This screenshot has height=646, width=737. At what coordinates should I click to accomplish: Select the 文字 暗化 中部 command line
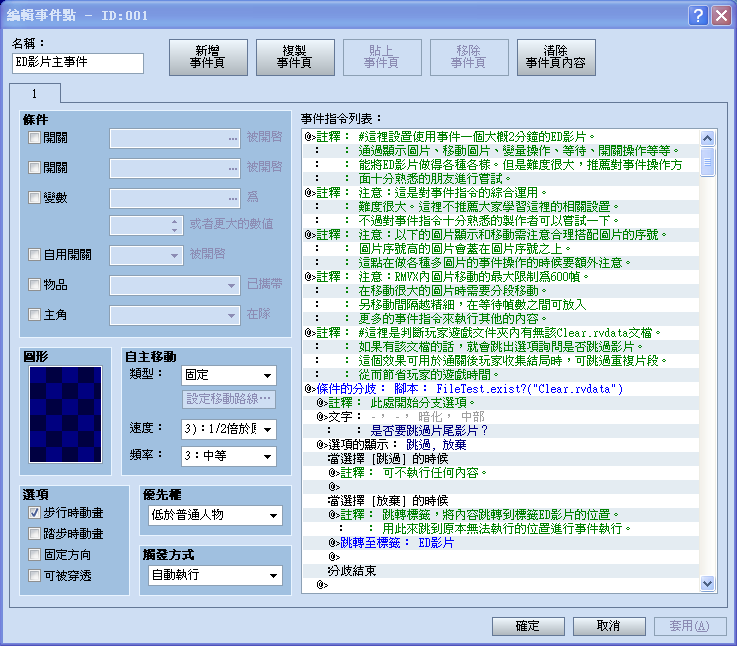point(501,417)
